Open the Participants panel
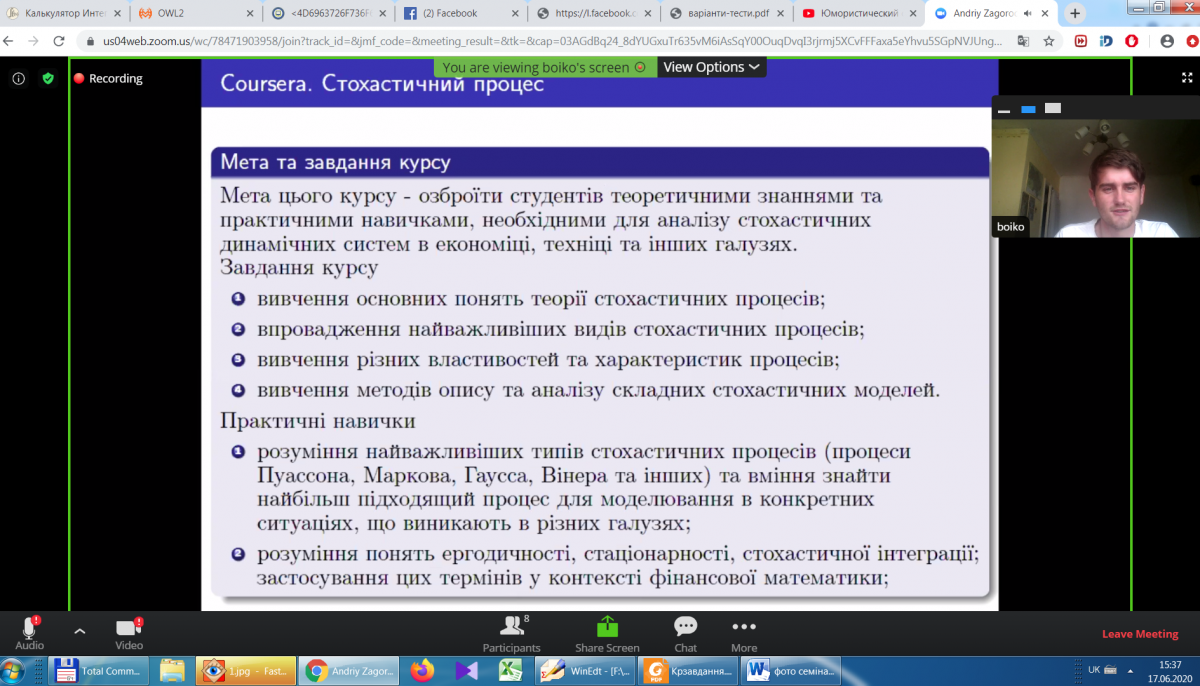1200x686 pixels. tap(512, 633)
